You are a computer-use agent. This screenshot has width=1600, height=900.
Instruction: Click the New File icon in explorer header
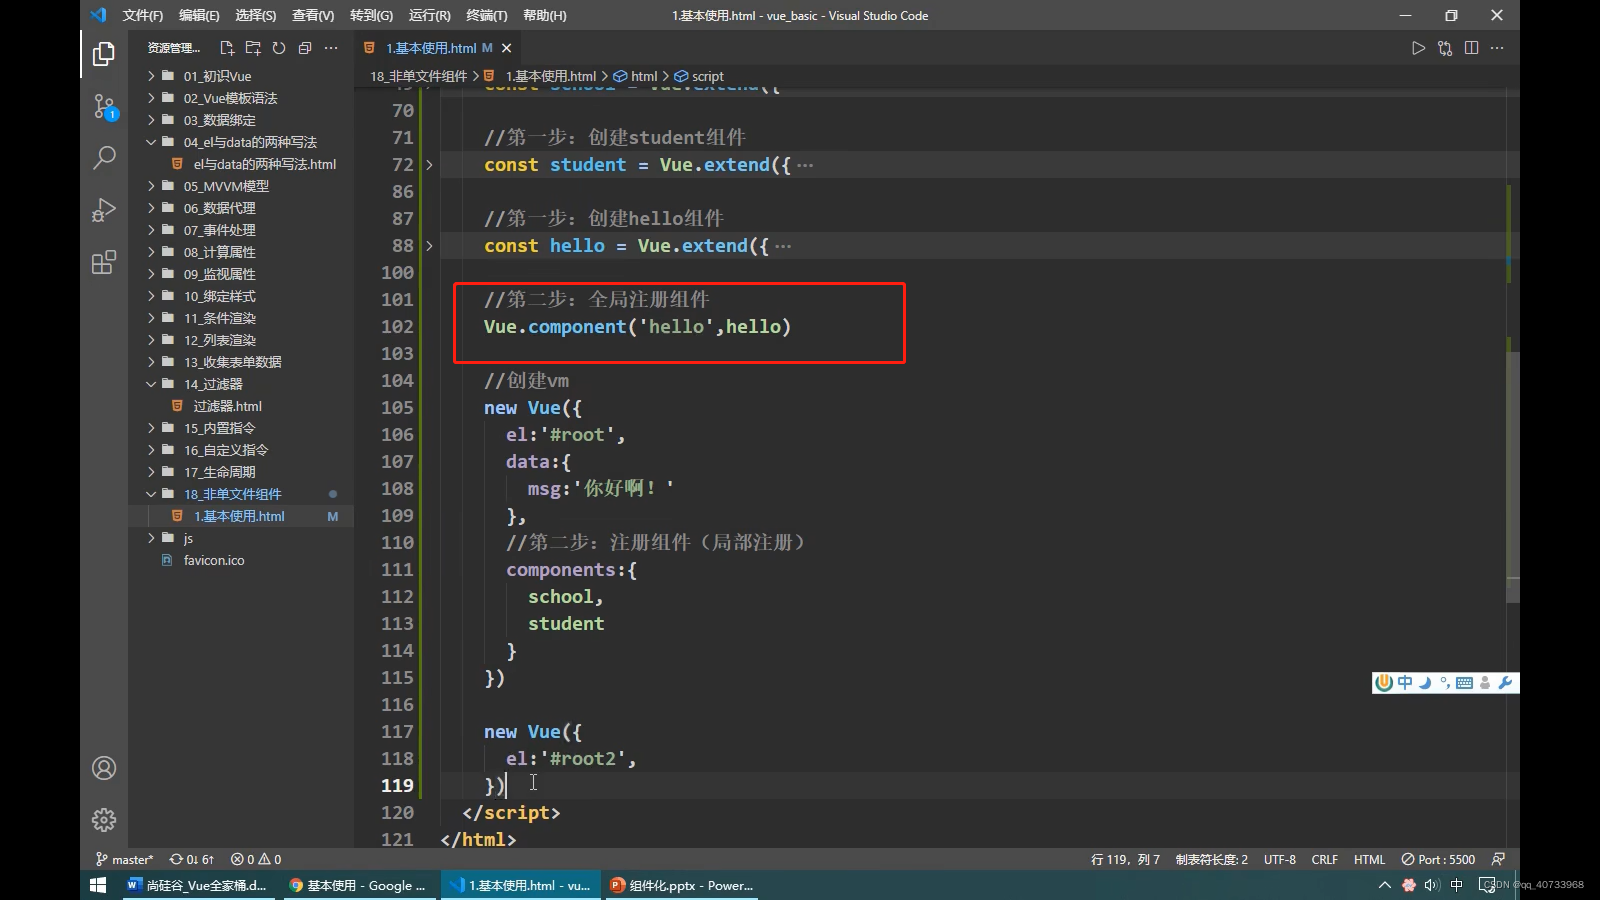point(227,48)
